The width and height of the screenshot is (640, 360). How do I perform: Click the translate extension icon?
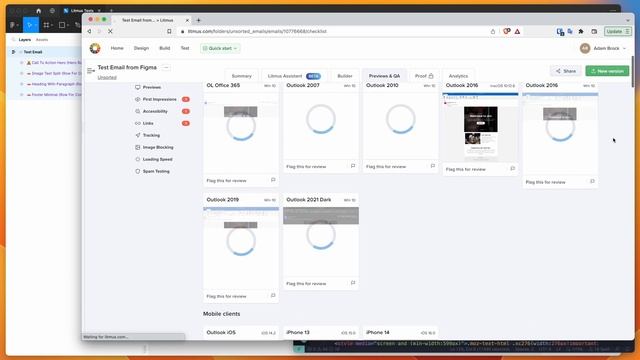click(570, 31)
